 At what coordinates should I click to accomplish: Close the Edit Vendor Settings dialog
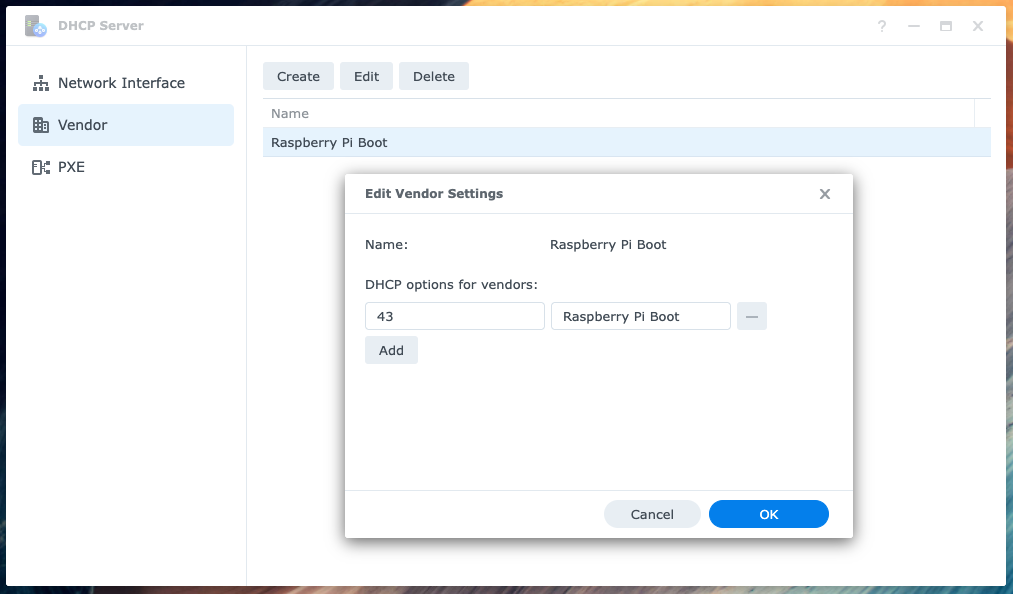pos(825,194)
